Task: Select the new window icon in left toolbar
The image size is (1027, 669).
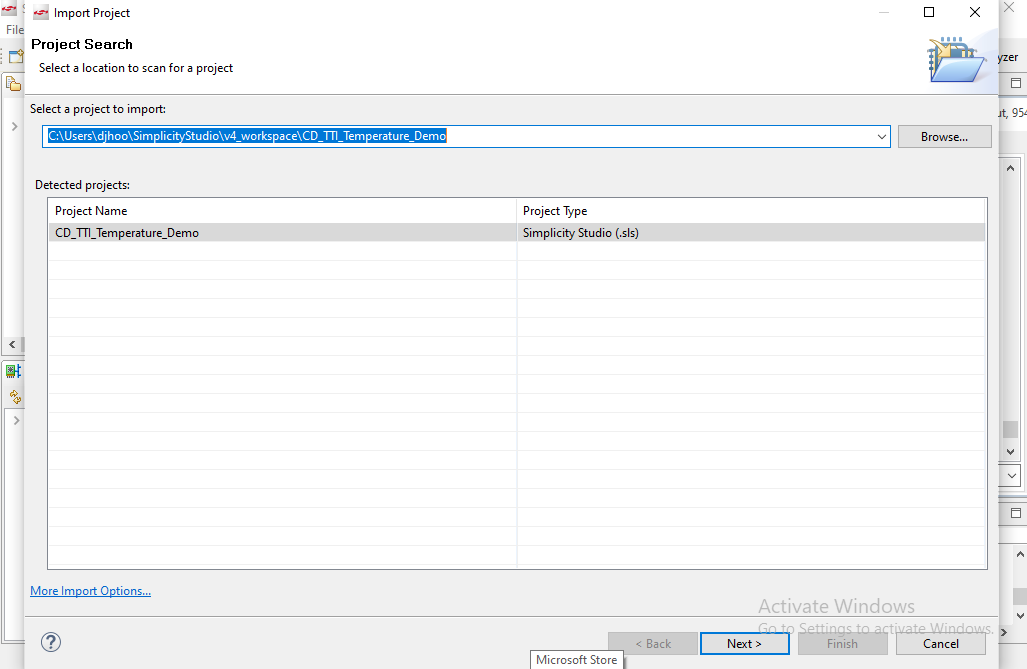Action: 14,55
